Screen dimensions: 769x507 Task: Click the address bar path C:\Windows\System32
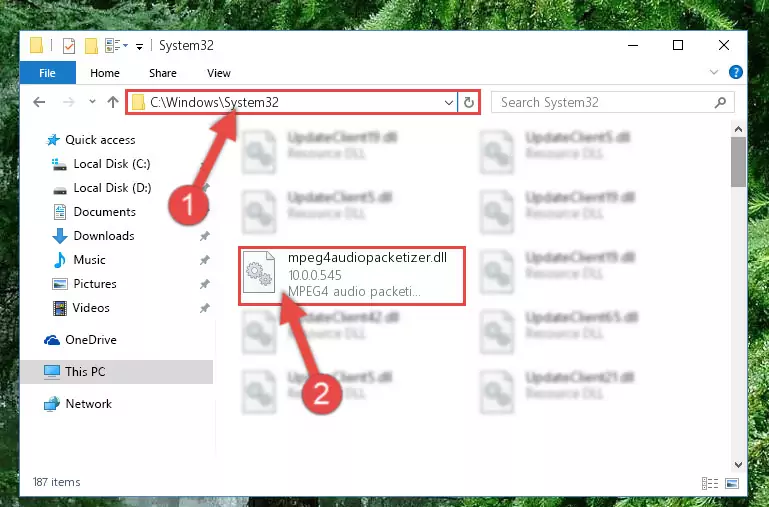click(x=214, y=102)
